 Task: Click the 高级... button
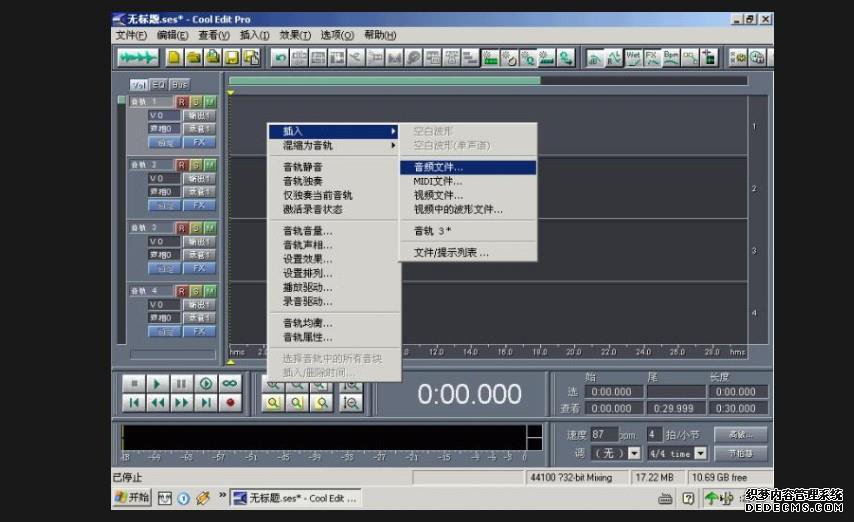(741, 434)
